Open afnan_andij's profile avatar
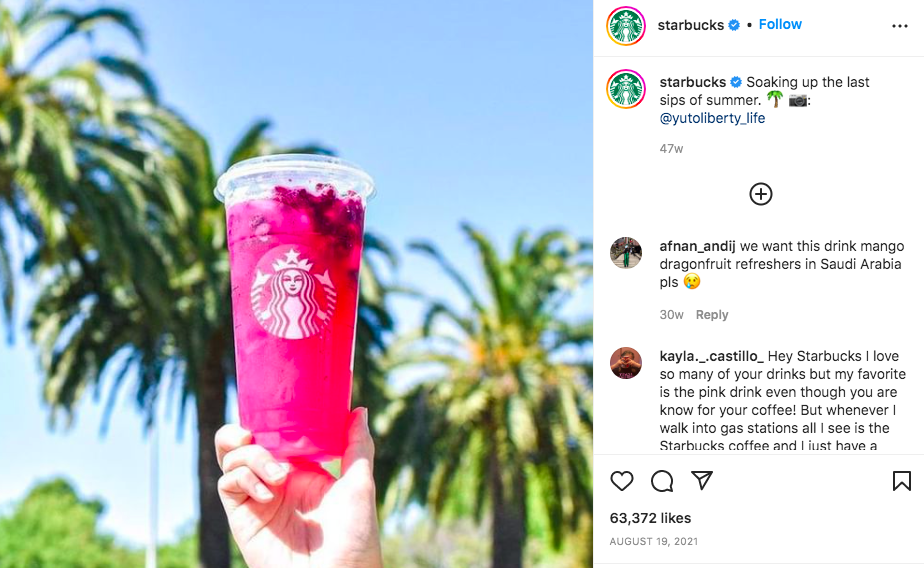This screenshot has height=568, width=924. 626,253
